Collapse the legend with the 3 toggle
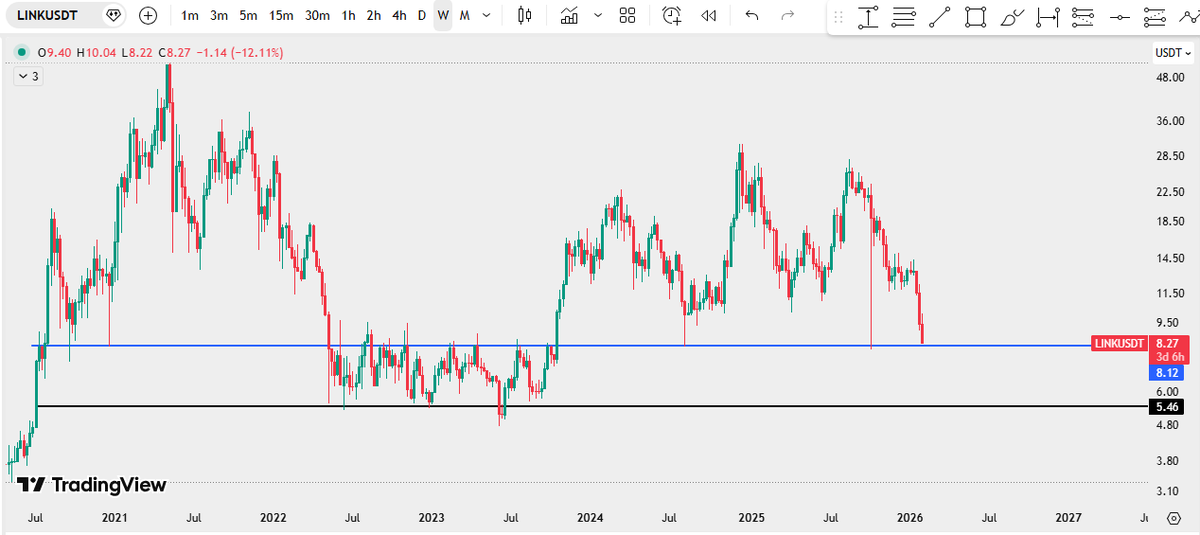Image resolution: width=1200 pixels, height=535 pixels. click(x=26, y=75)
